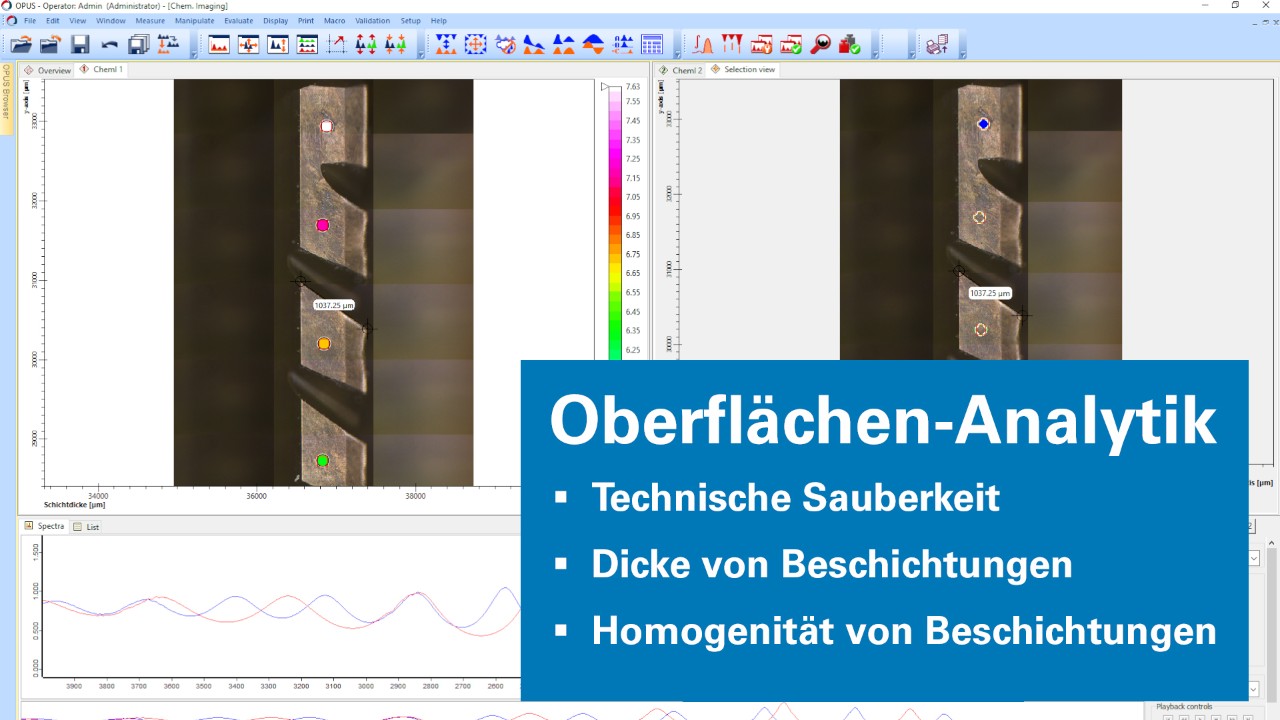Click the red weights with green check icon
Image resolution: width=1280 pixels, height=720 pixels.
click(850, 44)
